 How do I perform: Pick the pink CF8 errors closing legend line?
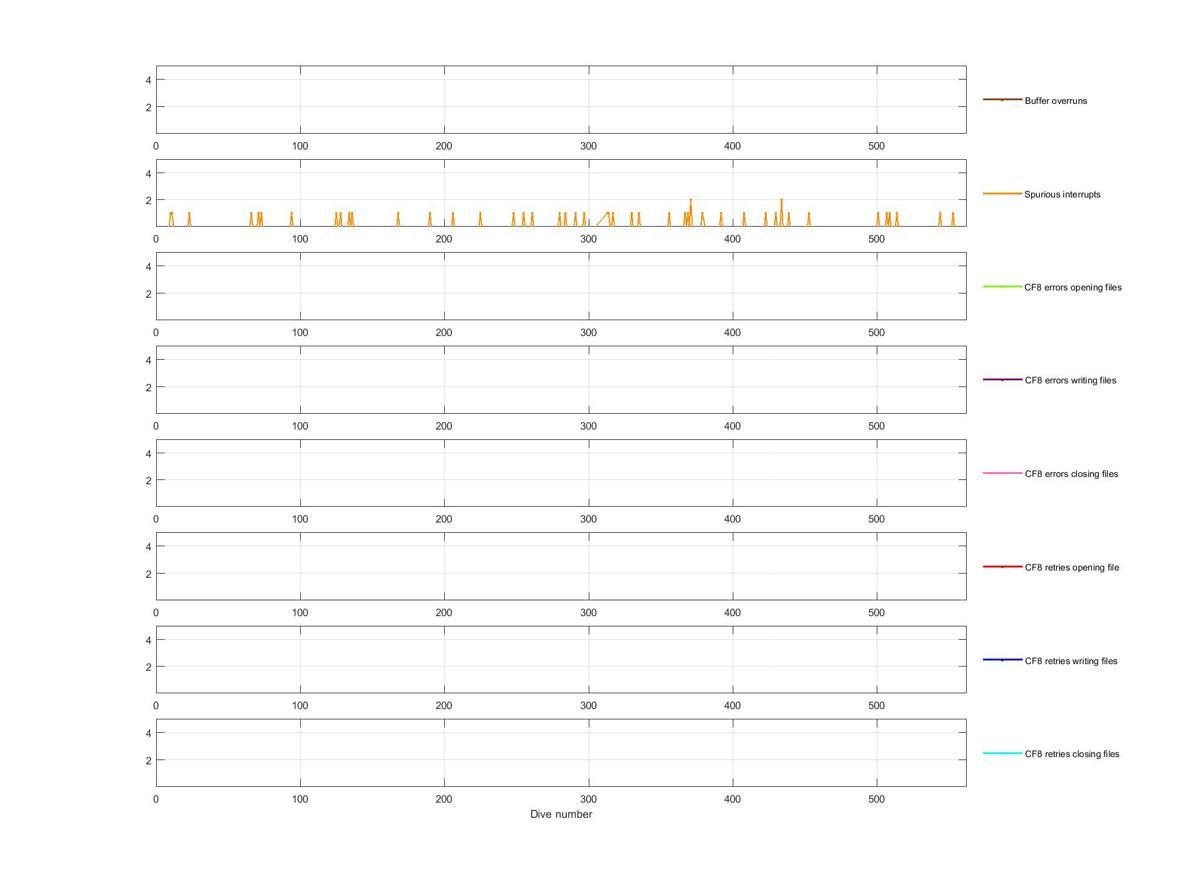coord(1002,473)
